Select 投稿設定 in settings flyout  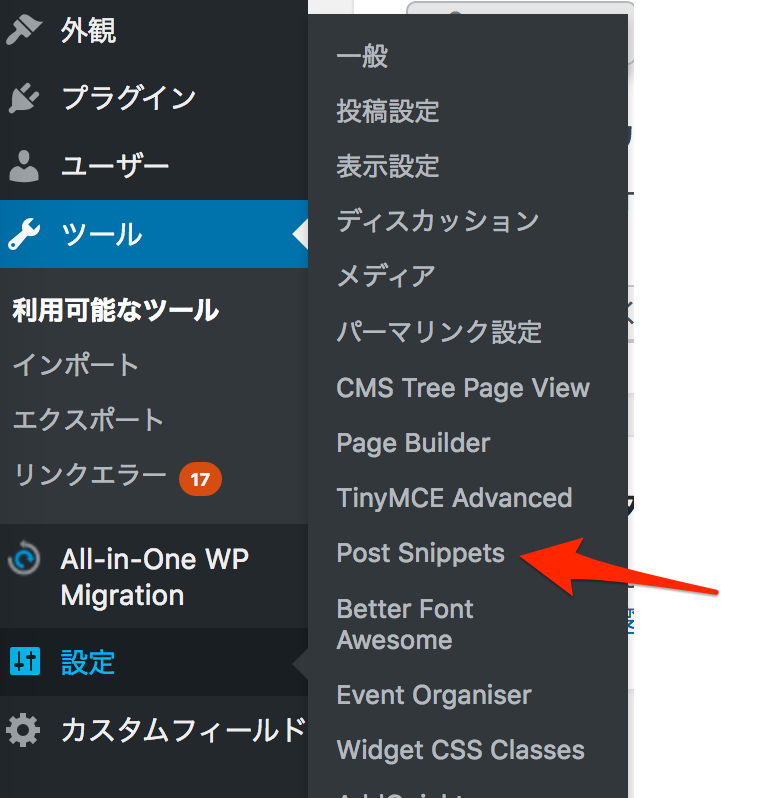(388, 111)
